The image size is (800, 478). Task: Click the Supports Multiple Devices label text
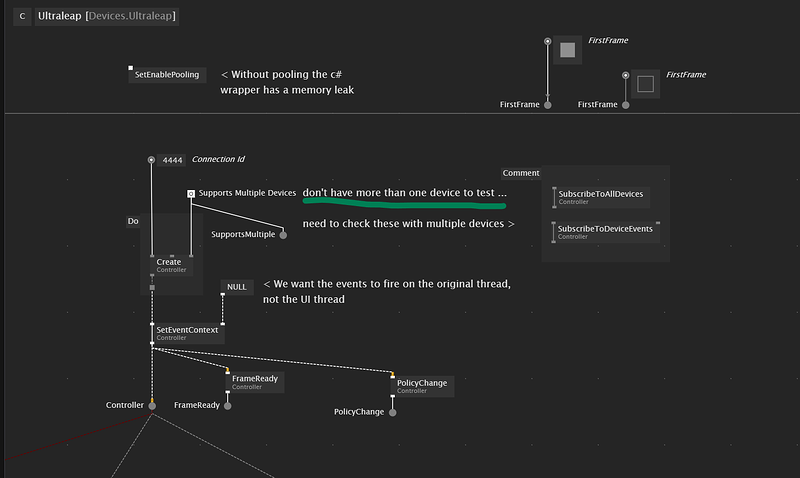click(247, 193)
